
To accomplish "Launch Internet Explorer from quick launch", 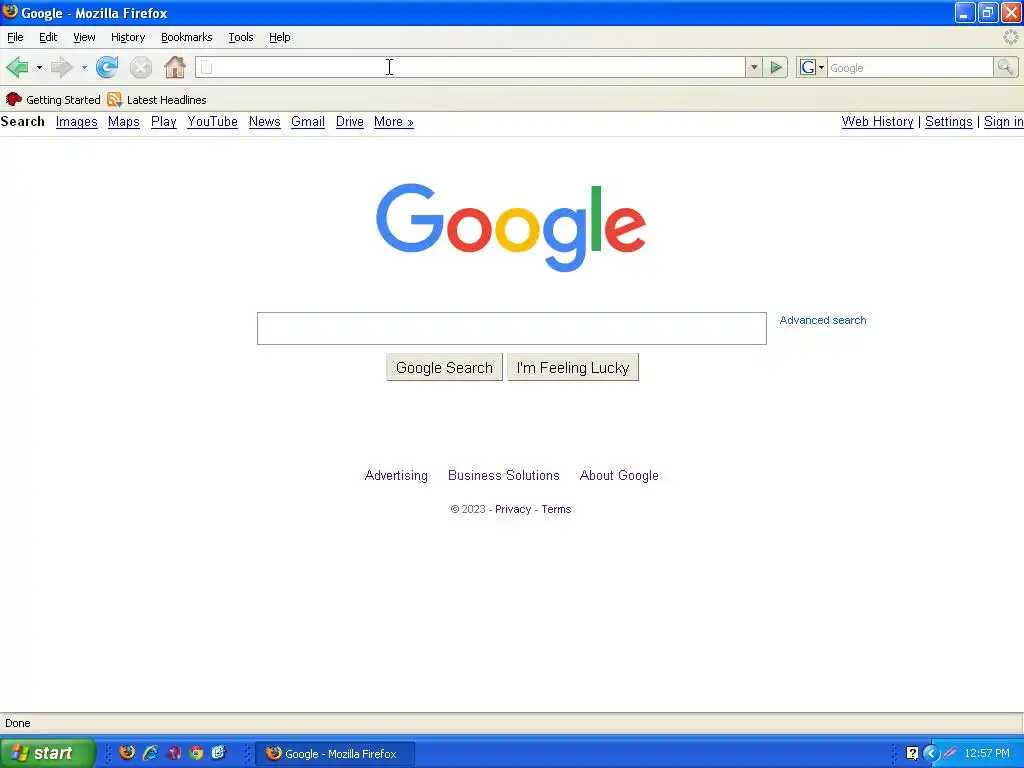I will tap(150, 753).
